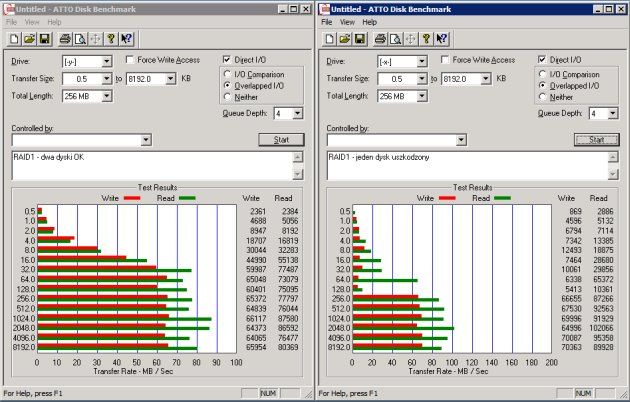Click description scrollbar down arrow in left window
Viewport: 630px width, 402px height.
coord(298,174)
